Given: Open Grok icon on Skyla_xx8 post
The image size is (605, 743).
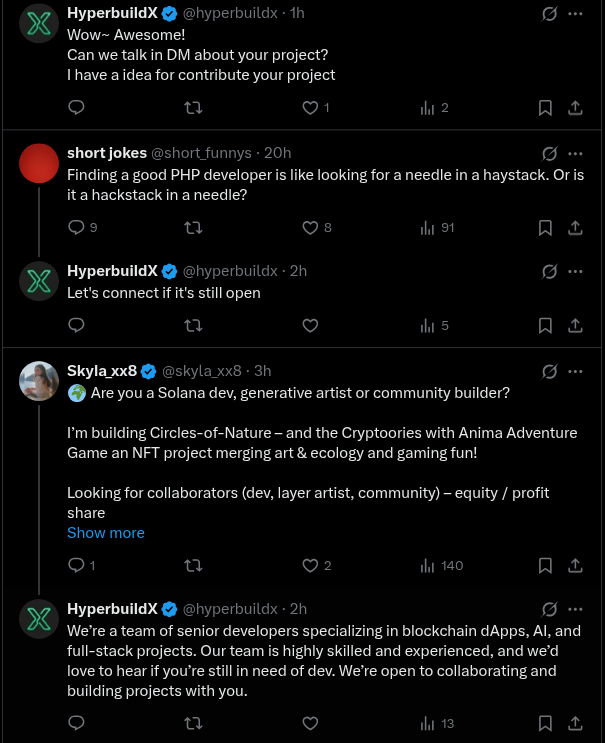Looking at the screenshot, I should pyautogui.click(x=548, y=371).
